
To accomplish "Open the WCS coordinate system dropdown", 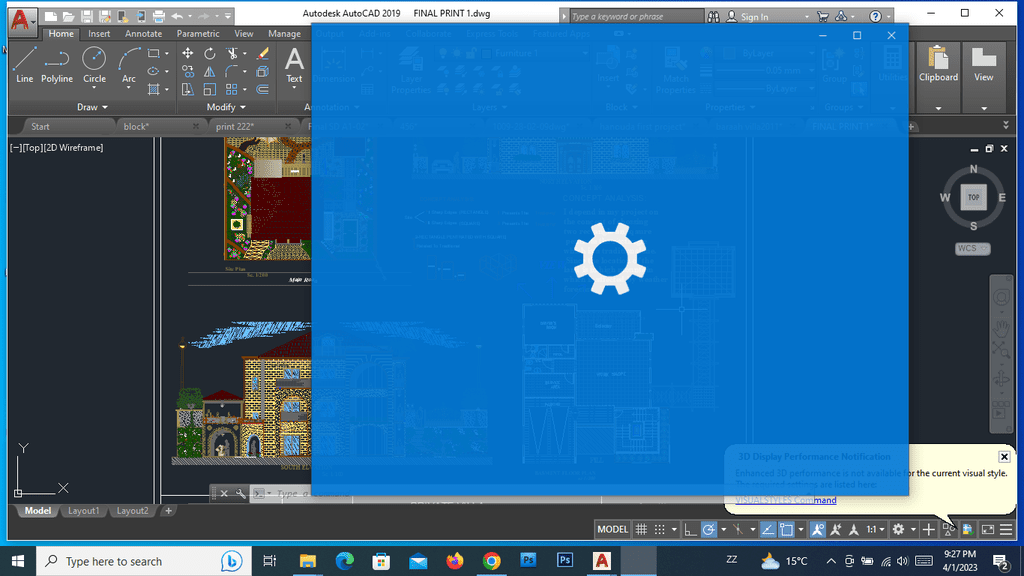I will pos(972,248).
